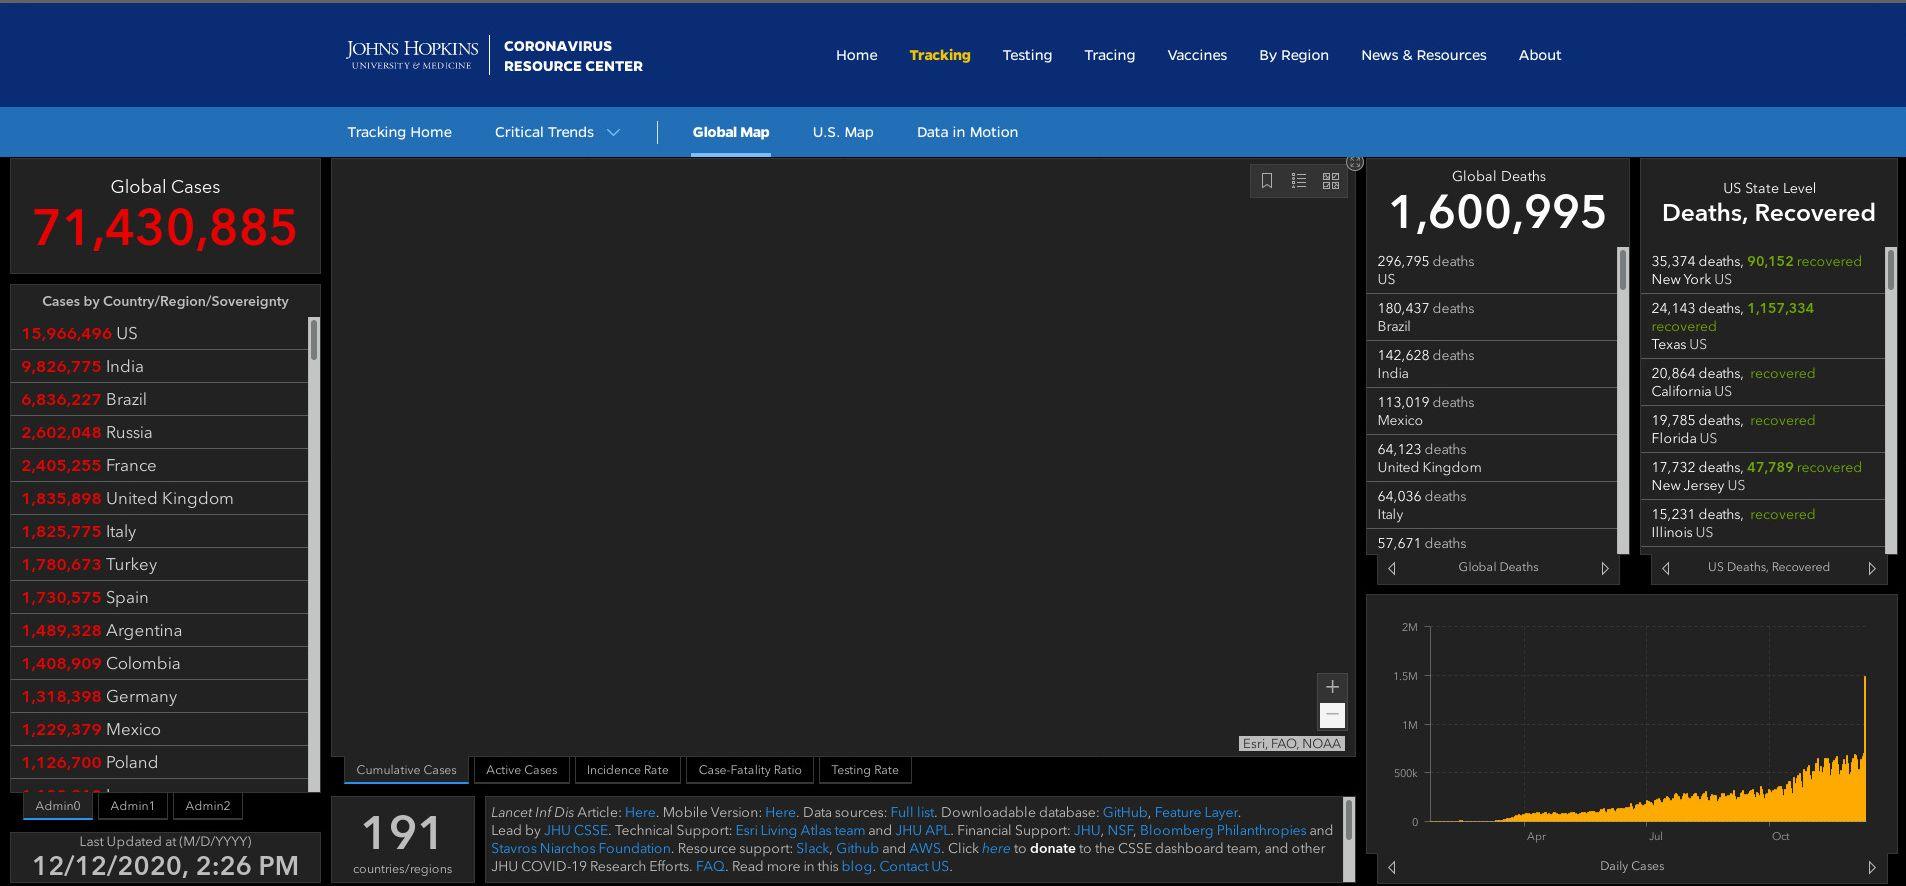Show next panel after US Deaths, Recovered
This screenshot has width=1906, height=886.
pyautogui.click(x=1872, y=568)
